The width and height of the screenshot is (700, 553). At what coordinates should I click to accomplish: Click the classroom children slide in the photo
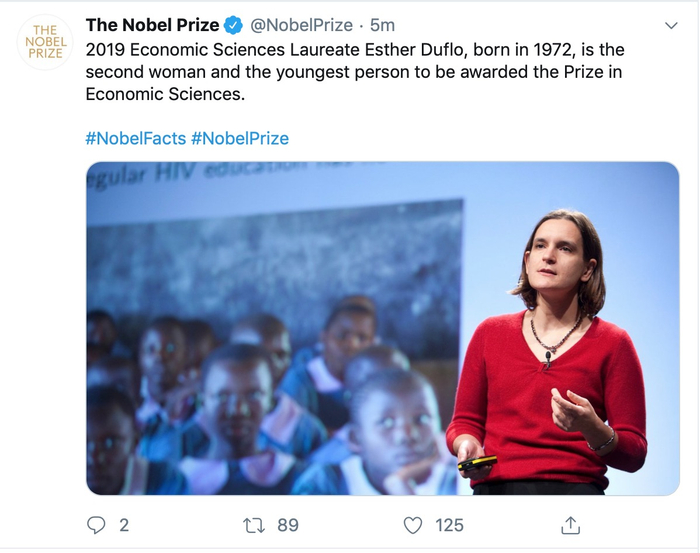click(270, 350)
